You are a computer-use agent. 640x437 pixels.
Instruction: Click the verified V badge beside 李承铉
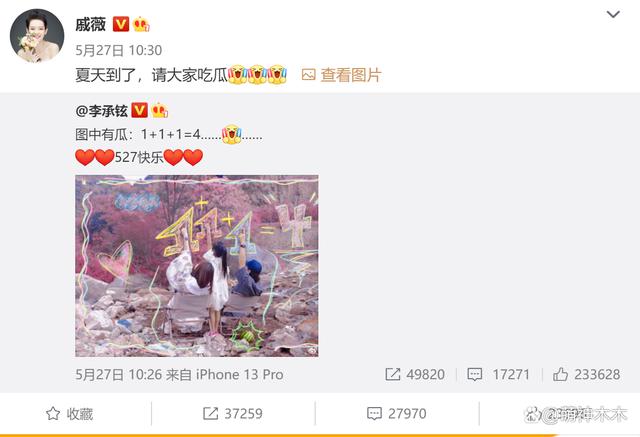click(x=140, y=111)
